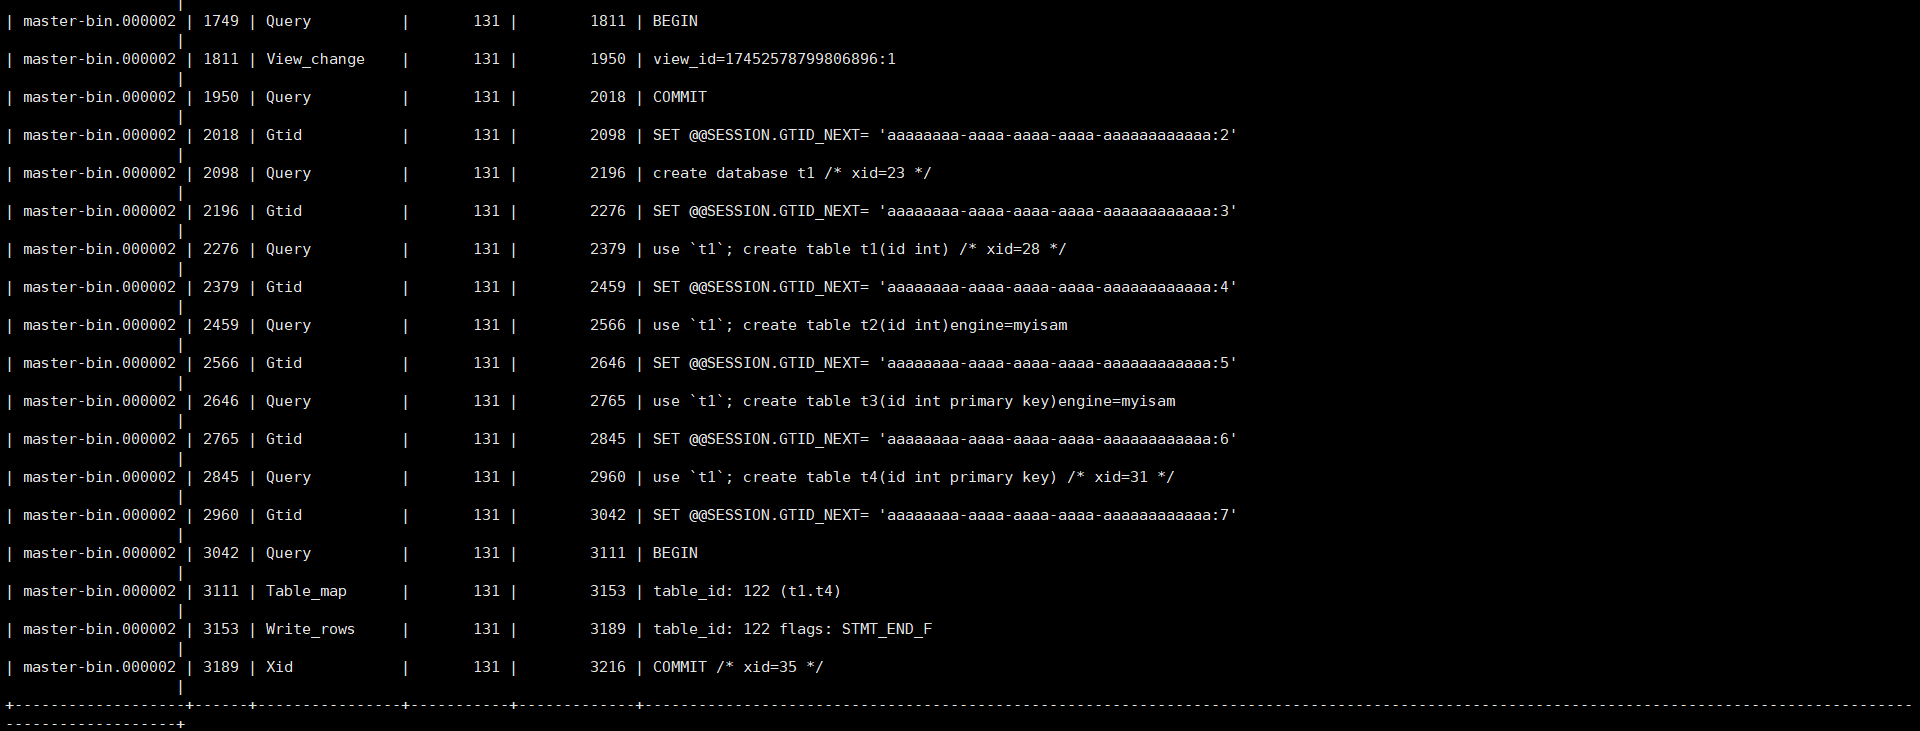Click the GTID_NEXT line ending in :7
1920x731 pixels.
coord(944,515)
